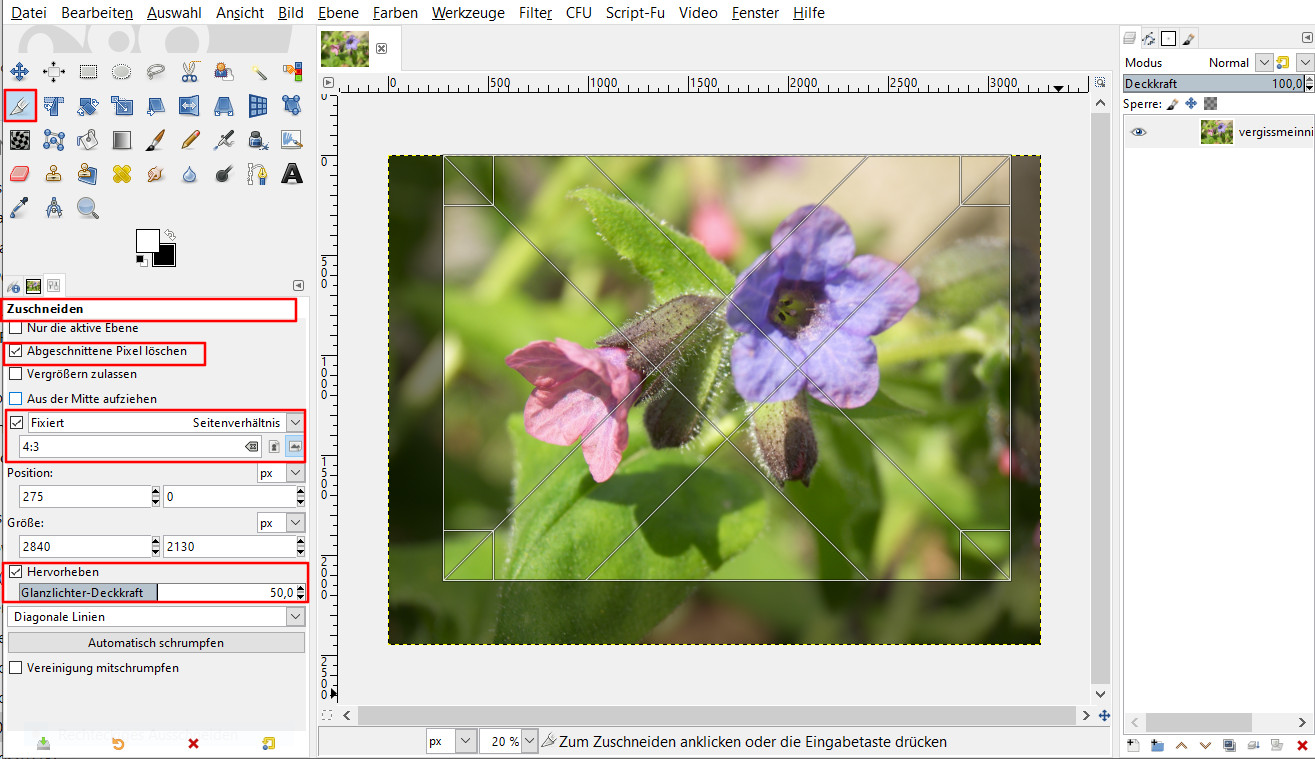The image size is (1315, 759).
Task: Select the Eraser tool
Action: click(x=20, y=174)
